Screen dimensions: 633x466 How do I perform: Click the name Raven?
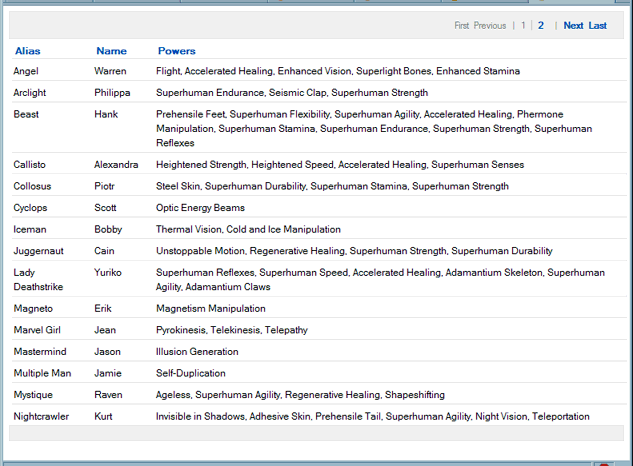108,395
